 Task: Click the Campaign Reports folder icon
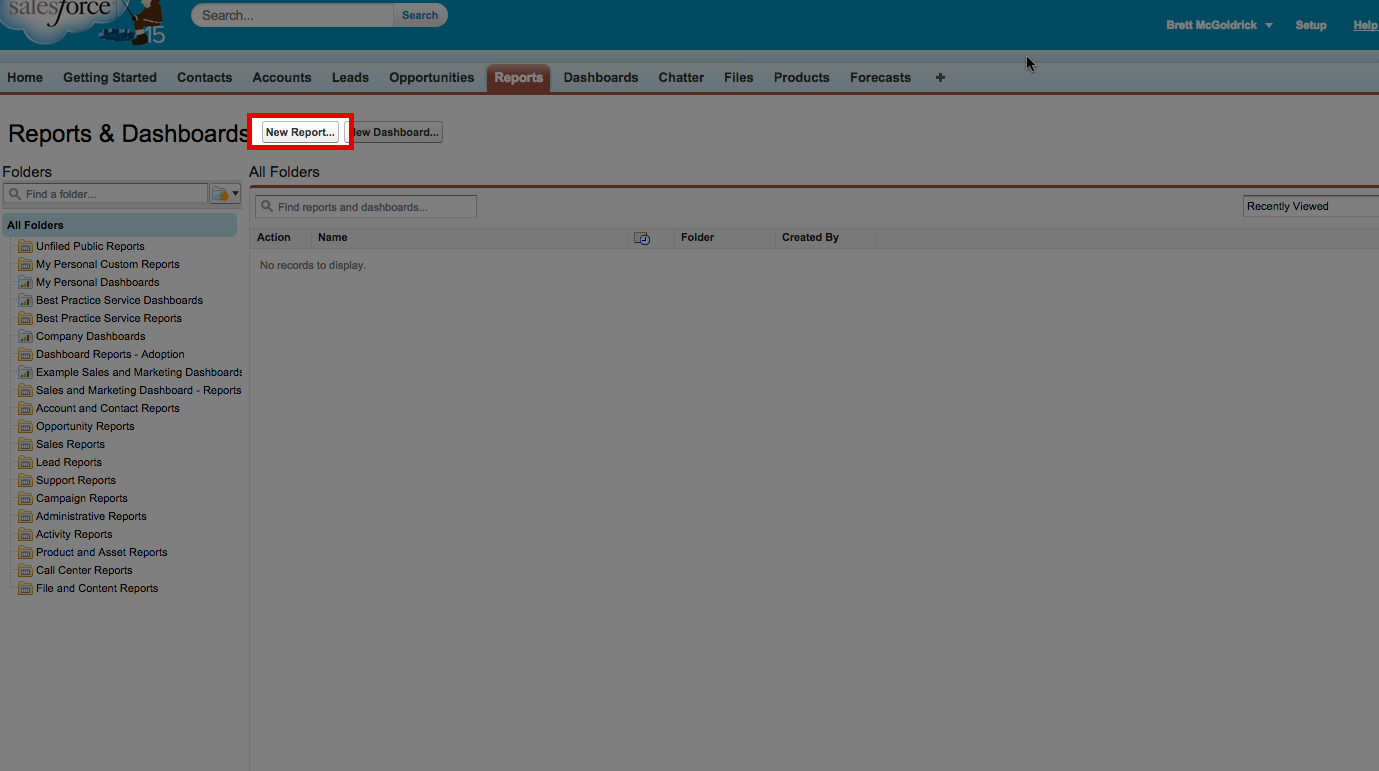pos(26,498)
